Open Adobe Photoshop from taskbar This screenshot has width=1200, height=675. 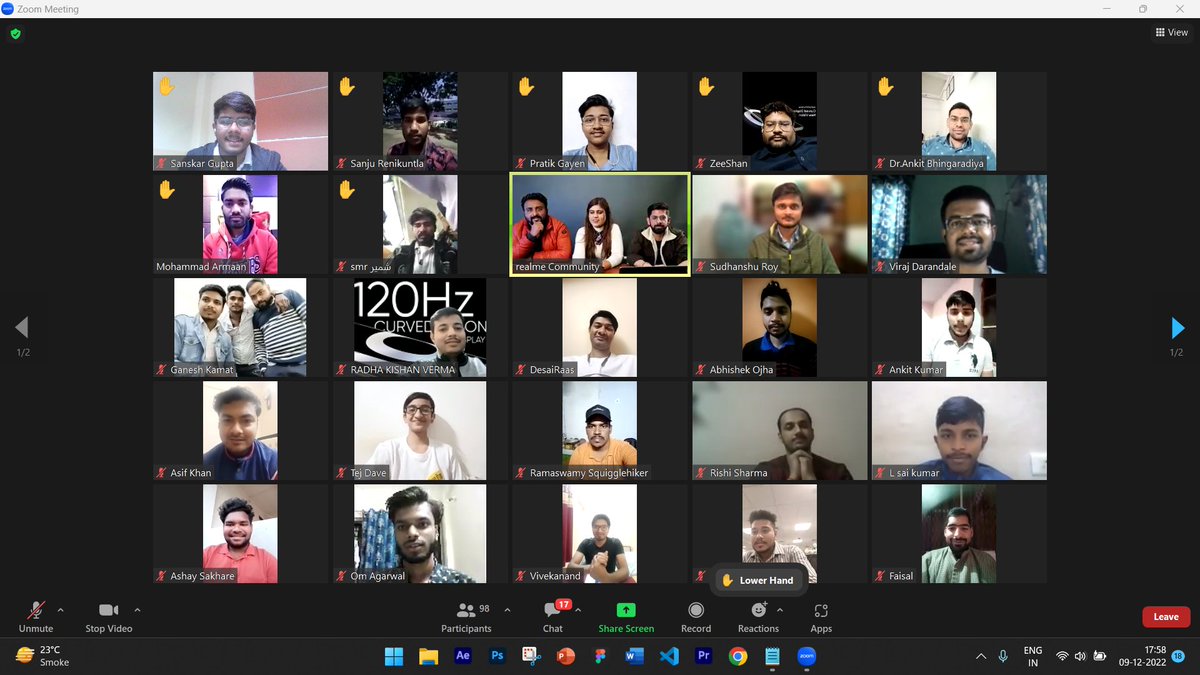[497, 656]
